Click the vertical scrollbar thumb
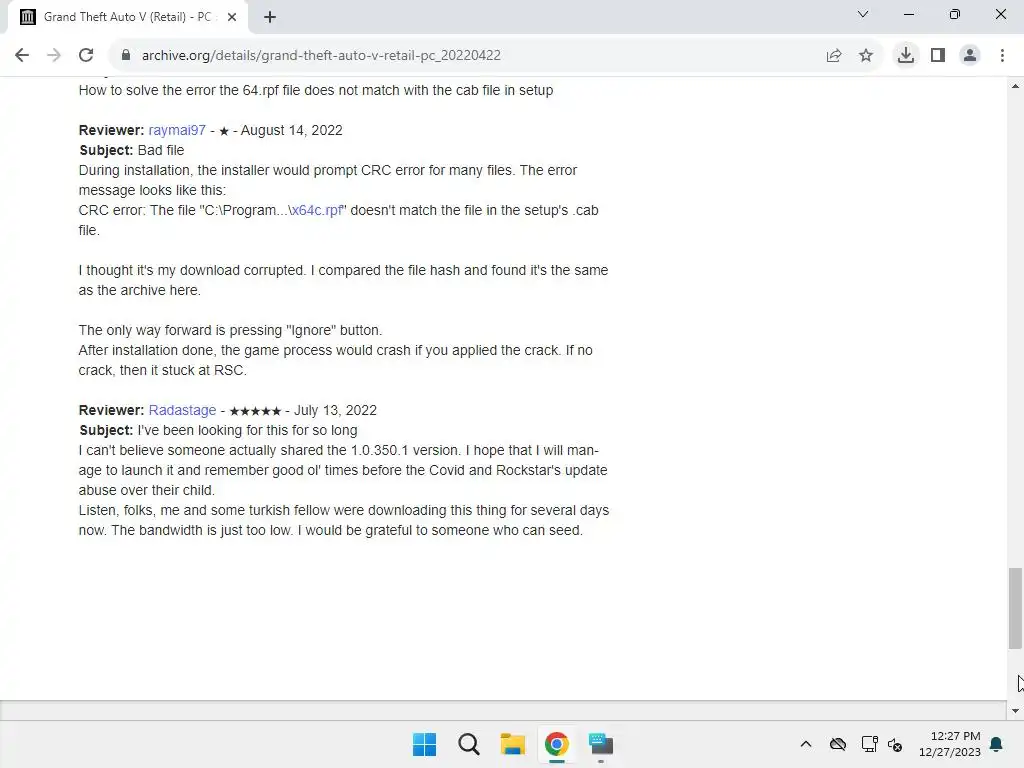The width and height of the screenshot is (1024, 768). click(x=1015, y=608)
